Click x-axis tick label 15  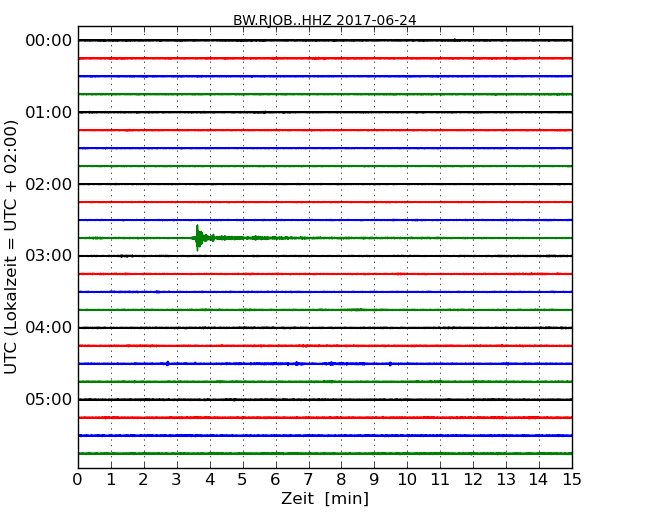[x=572, y=480]
